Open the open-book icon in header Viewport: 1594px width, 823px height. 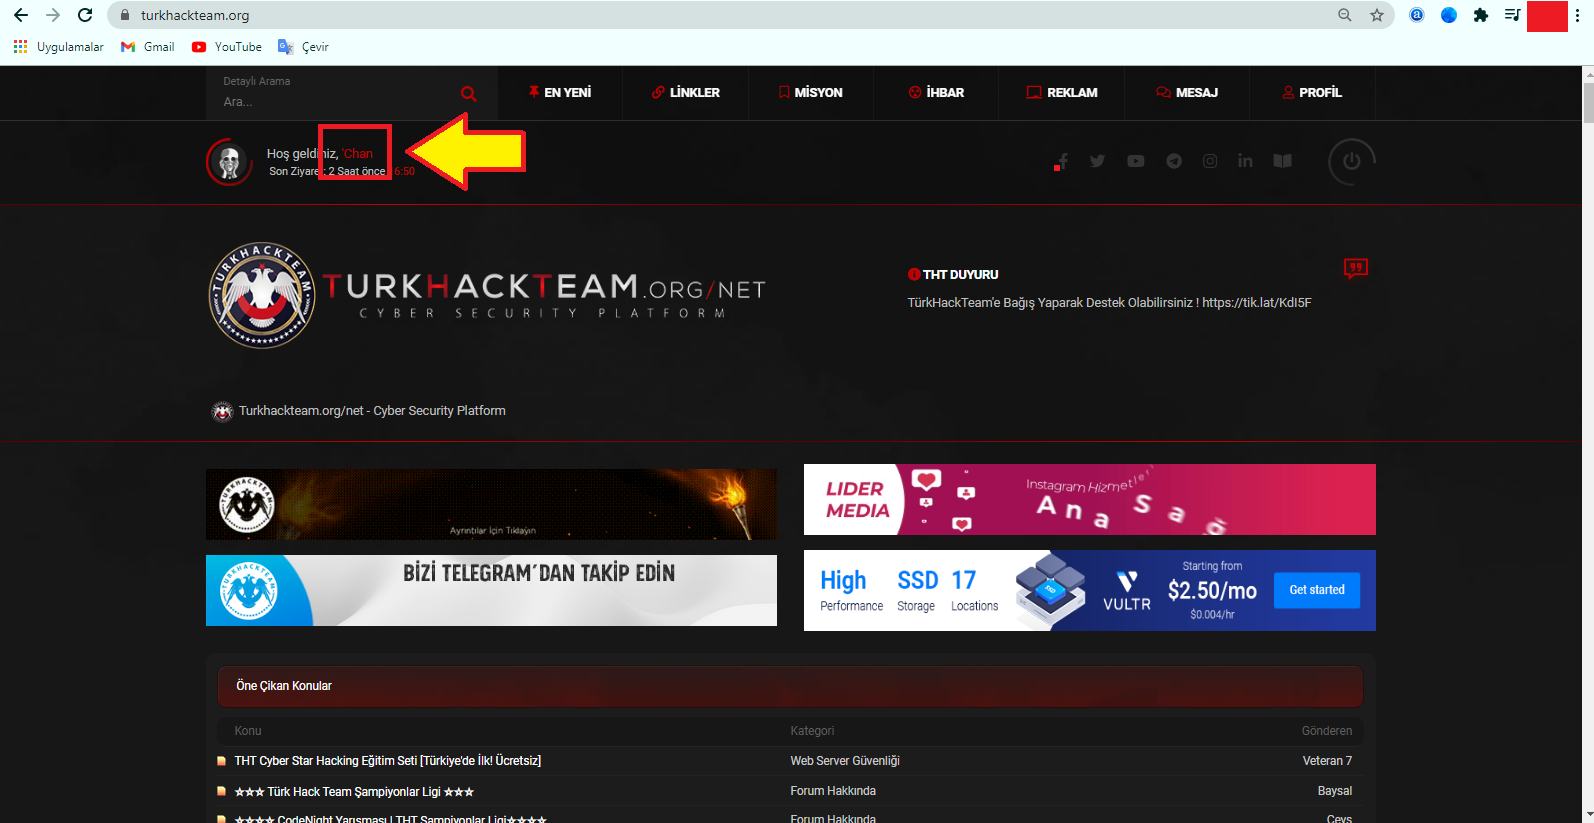(1282, 161)
